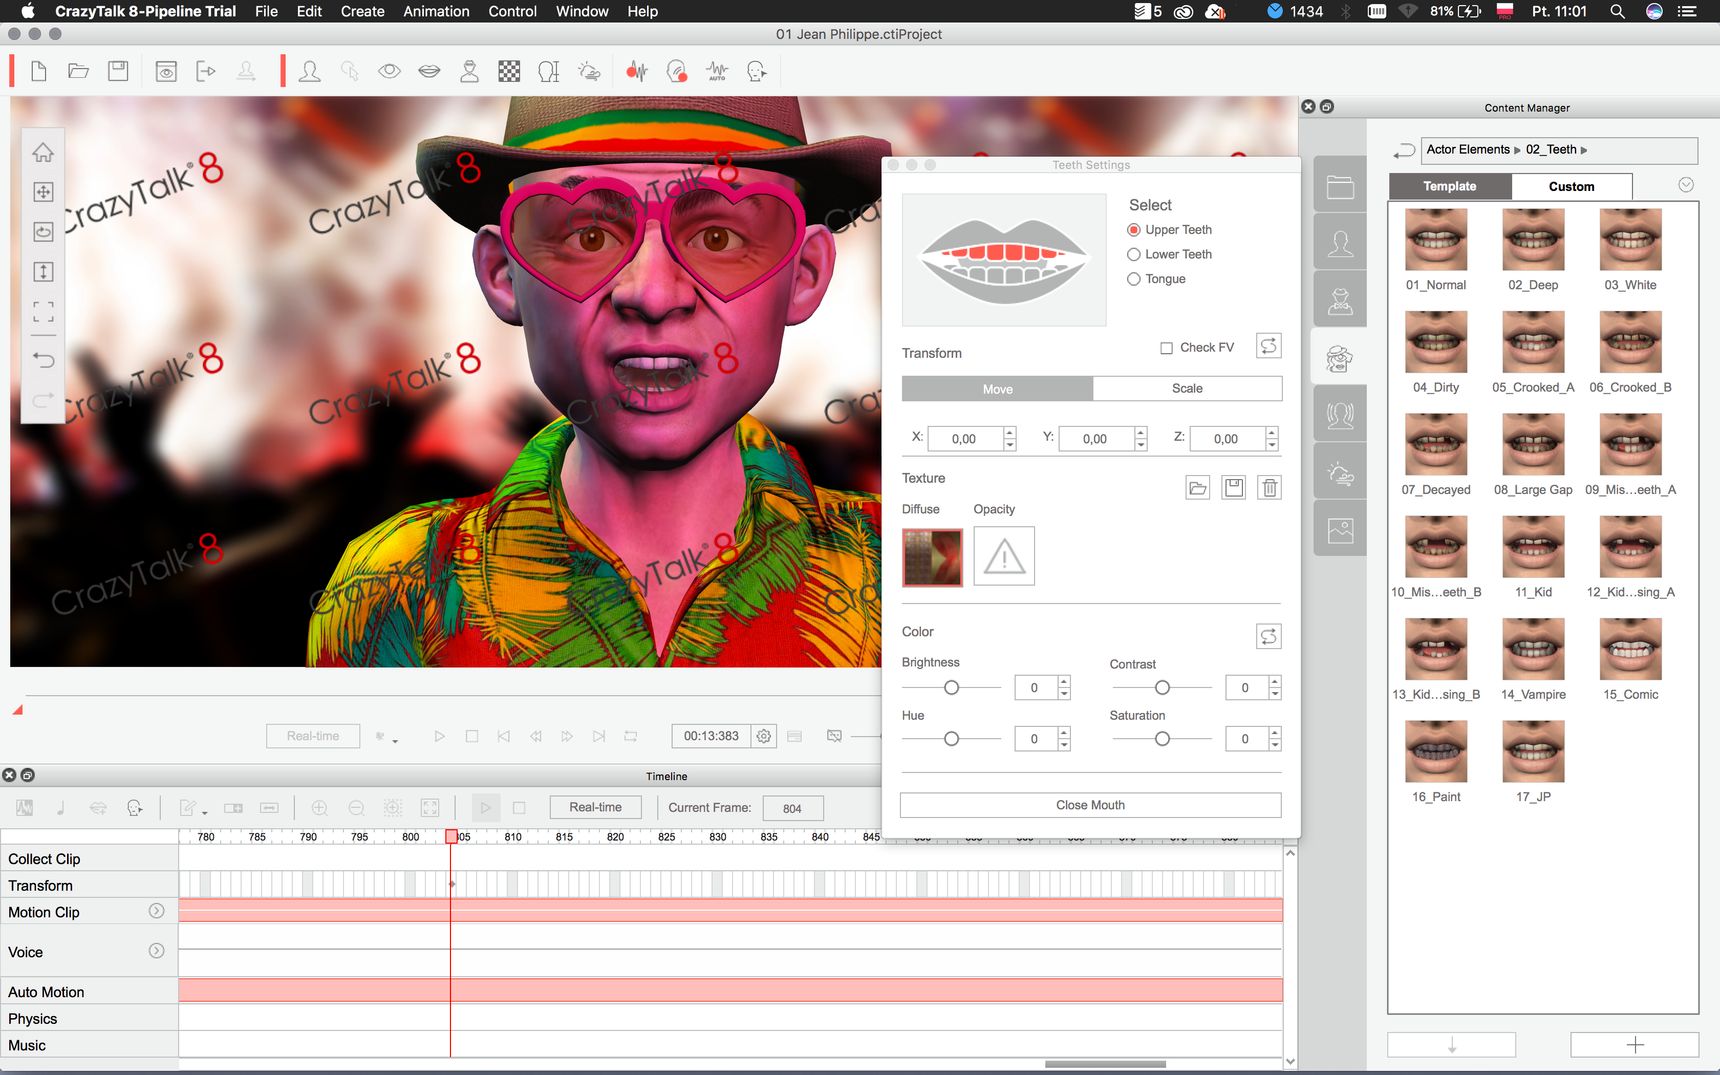Click the X value stepper arrows

coord(1009,438)
